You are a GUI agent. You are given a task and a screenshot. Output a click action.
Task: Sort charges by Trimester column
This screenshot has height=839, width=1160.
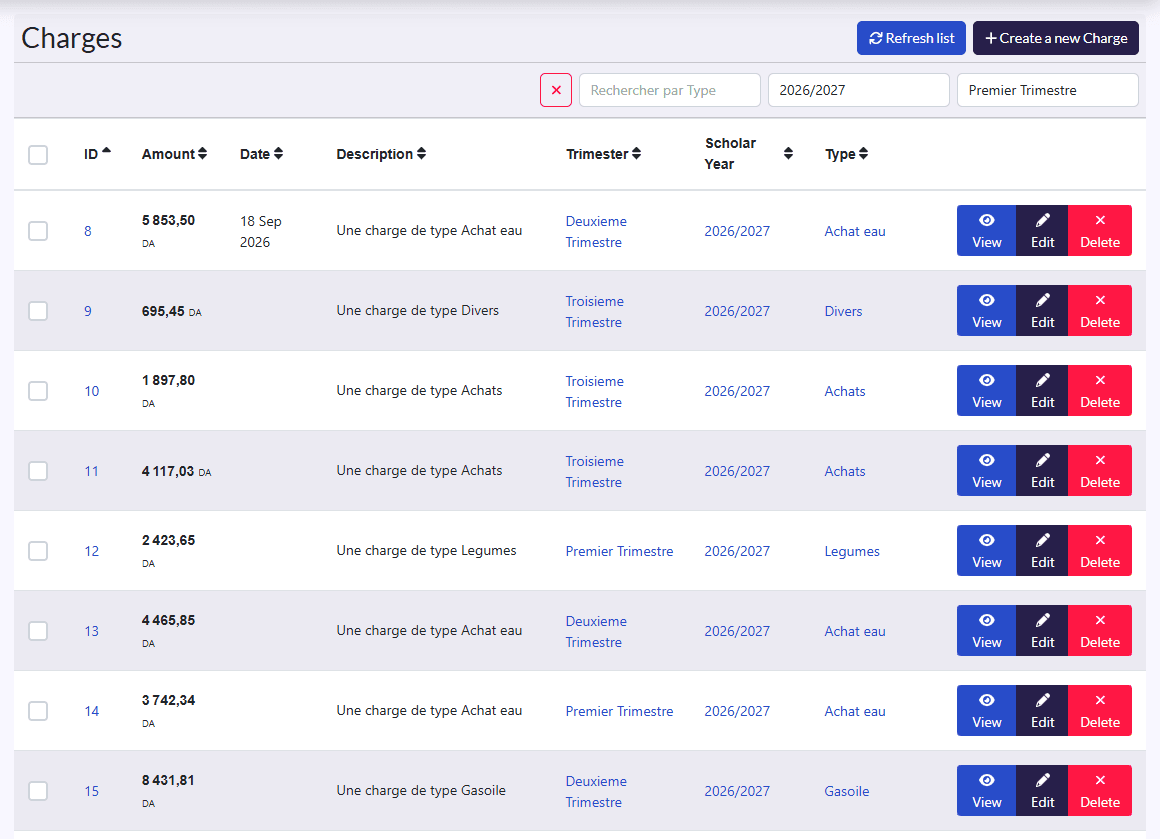pyautogui.click(x=604, y=154)
